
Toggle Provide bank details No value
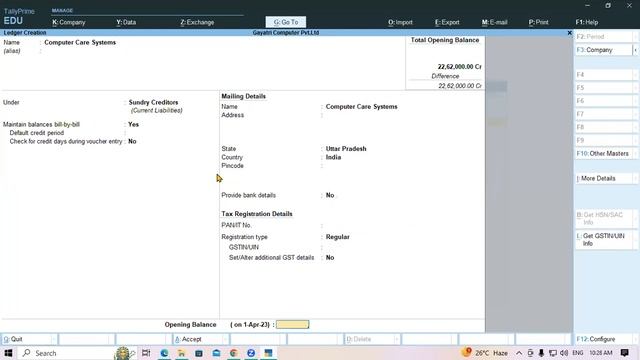pos(330,196)
